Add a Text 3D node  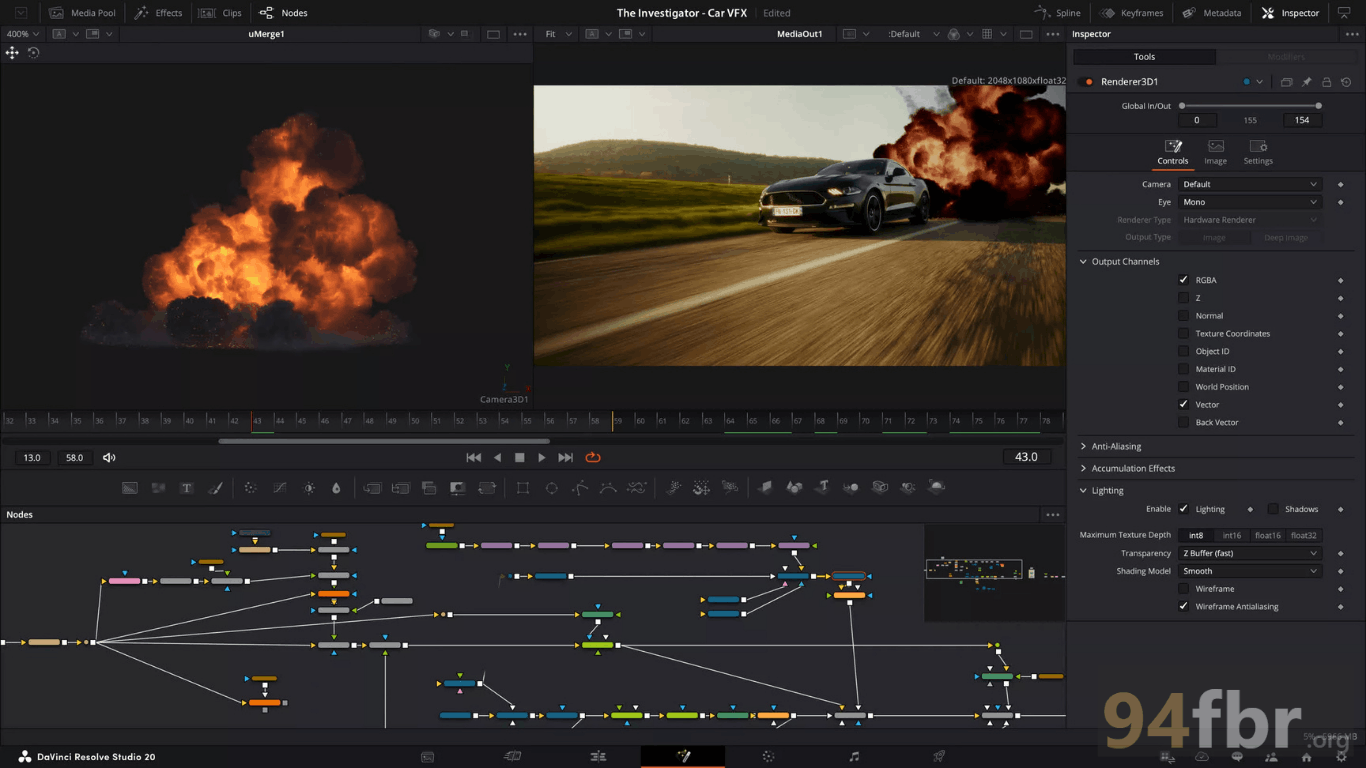pos(822,488)
